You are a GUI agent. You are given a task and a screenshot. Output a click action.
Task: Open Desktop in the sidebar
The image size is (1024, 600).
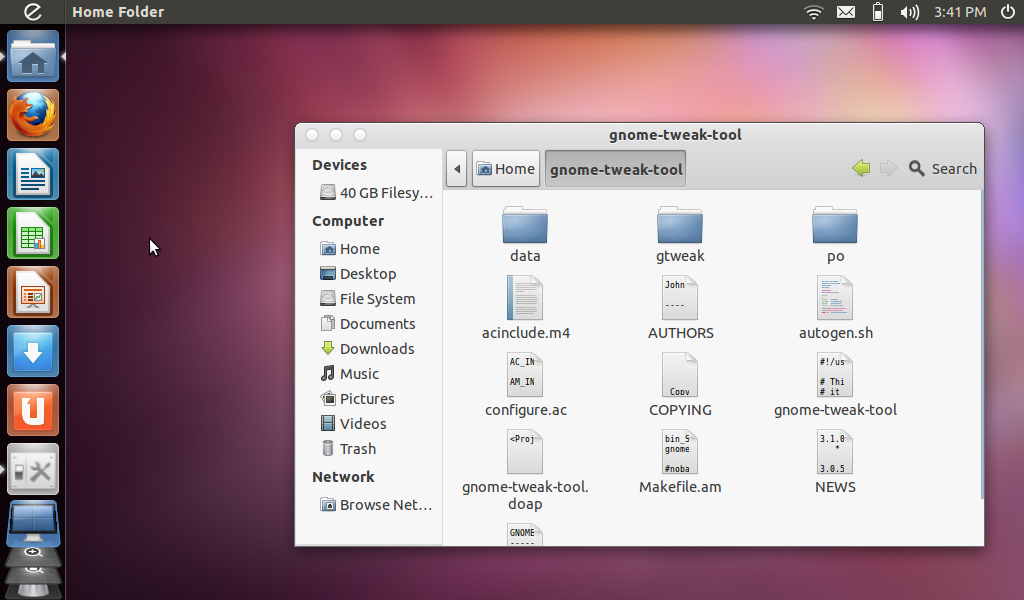[358, 274]
